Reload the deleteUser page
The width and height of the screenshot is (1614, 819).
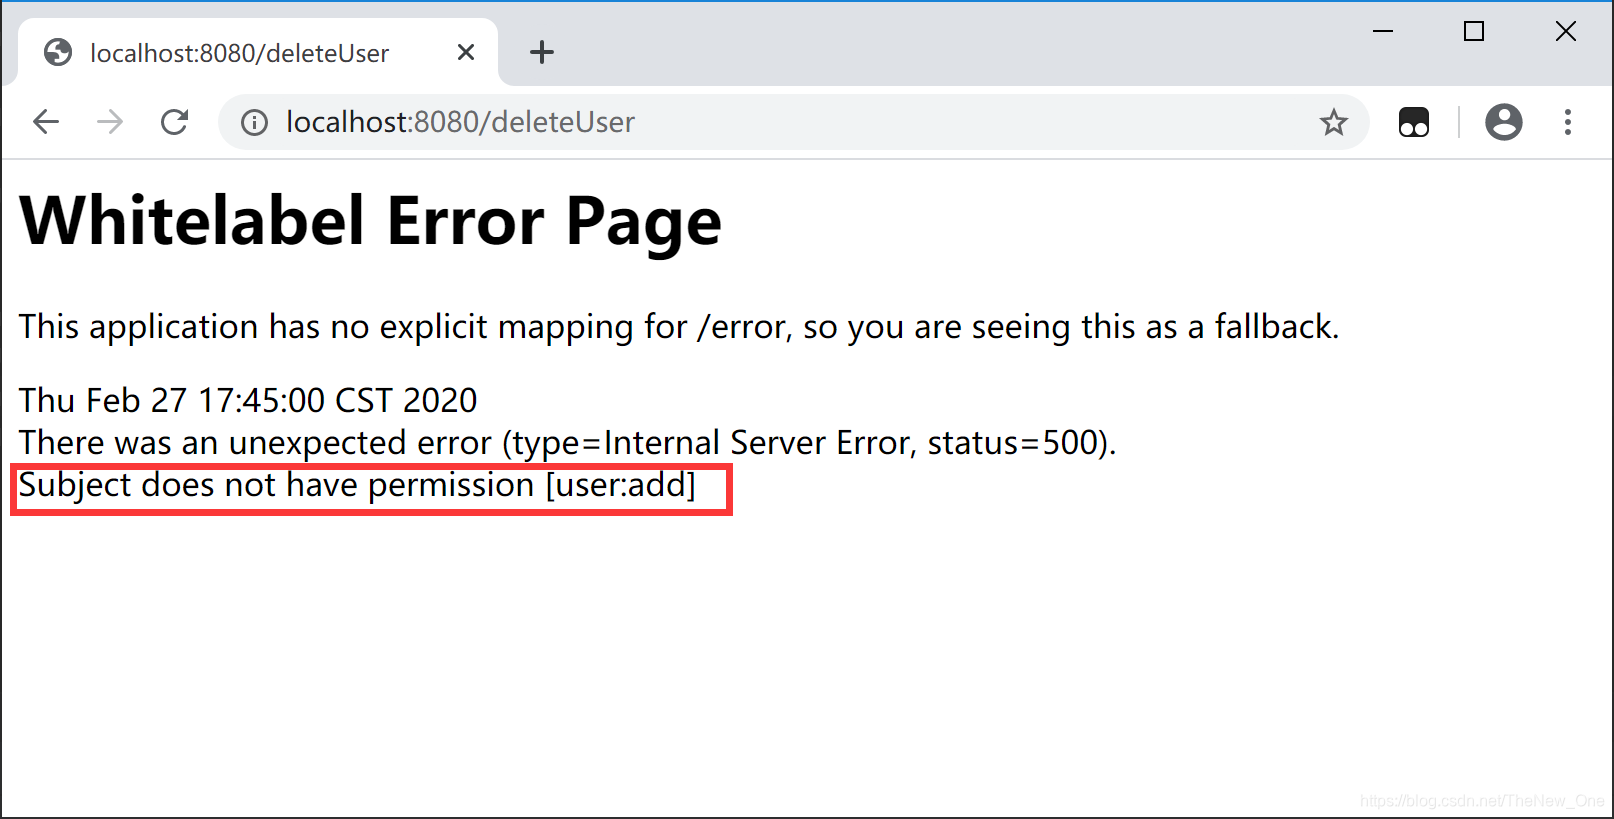tap(175, 122)
